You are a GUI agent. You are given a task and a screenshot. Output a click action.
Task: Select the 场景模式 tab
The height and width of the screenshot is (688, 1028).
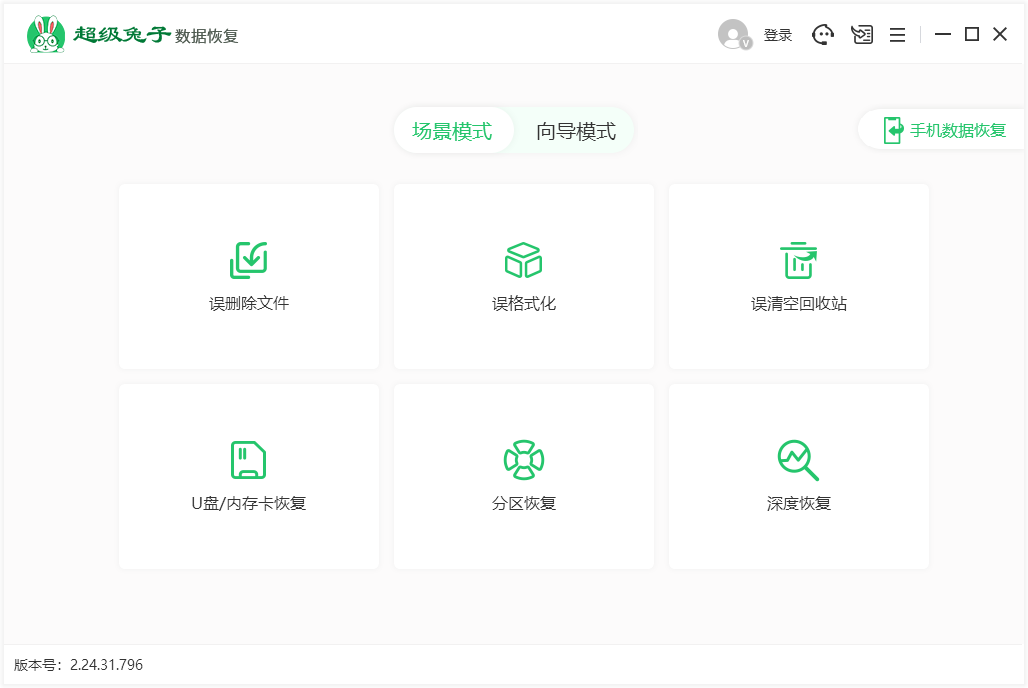454,130
